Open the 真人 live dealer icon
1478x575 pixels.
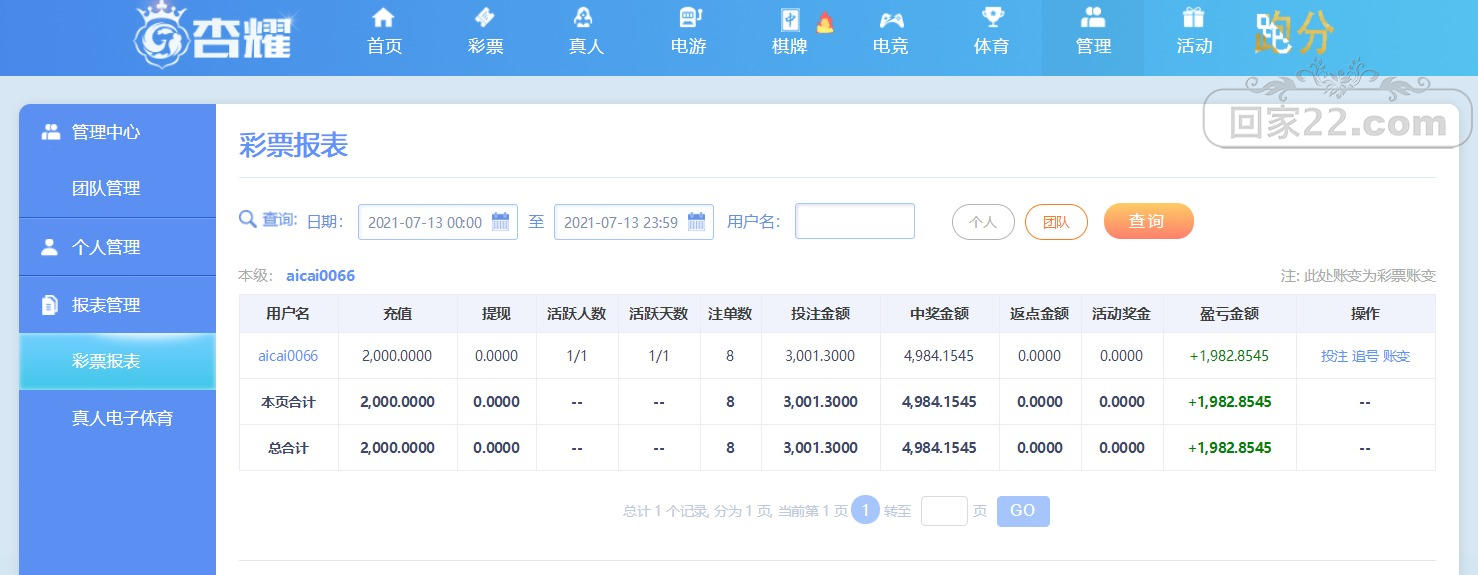[x=585, y=17]
